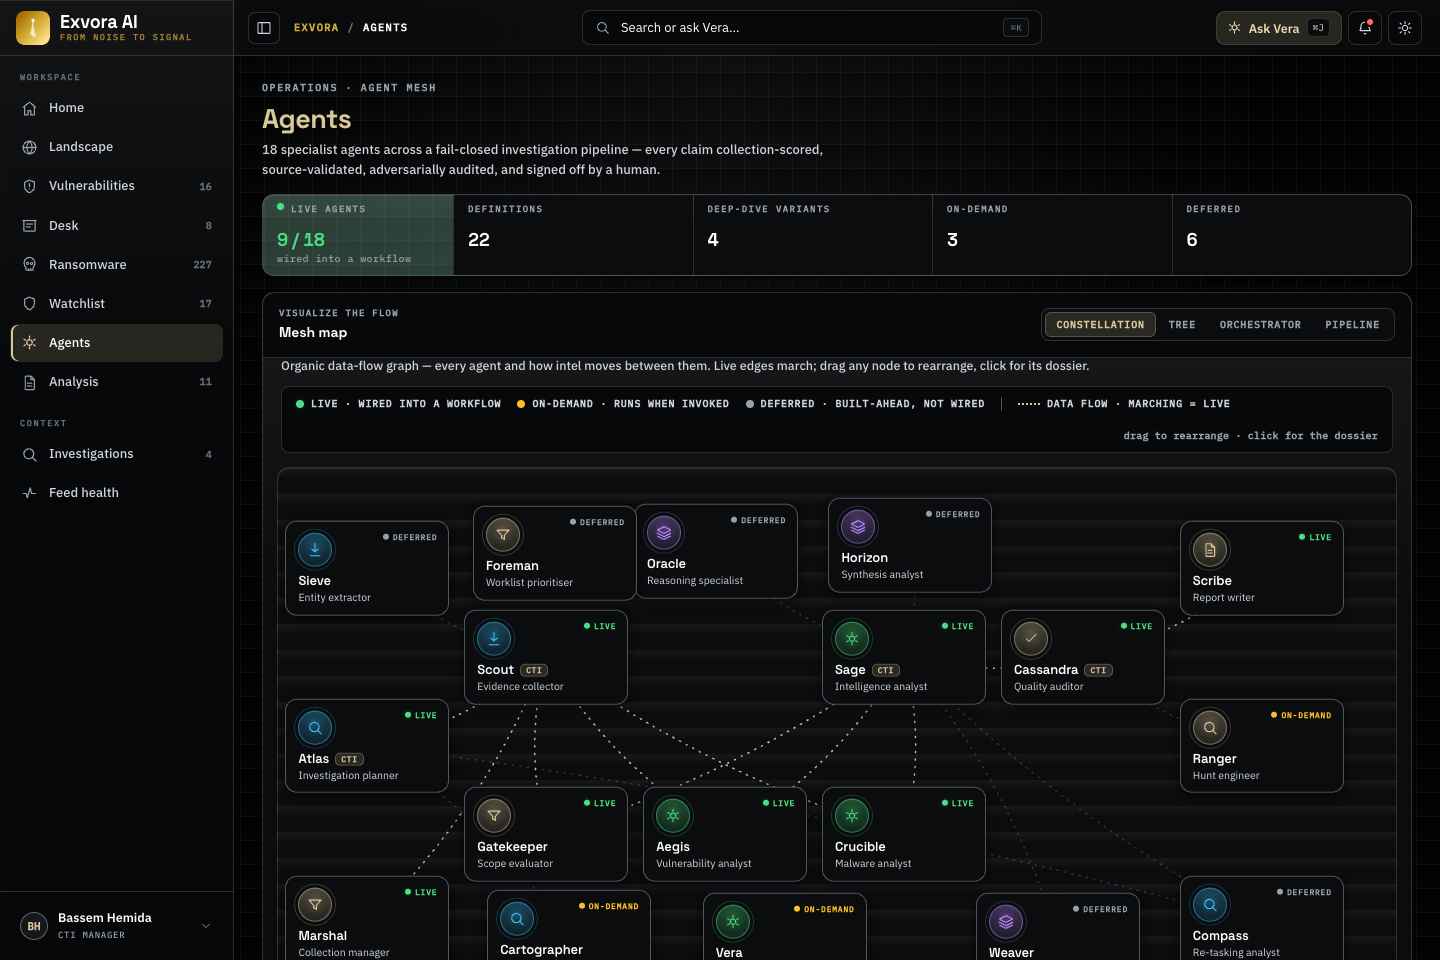Open the Scout Evidence collector node
The height and width of the screenshot is (960, 1440).
pyautogui.click(x=546, y=657)
